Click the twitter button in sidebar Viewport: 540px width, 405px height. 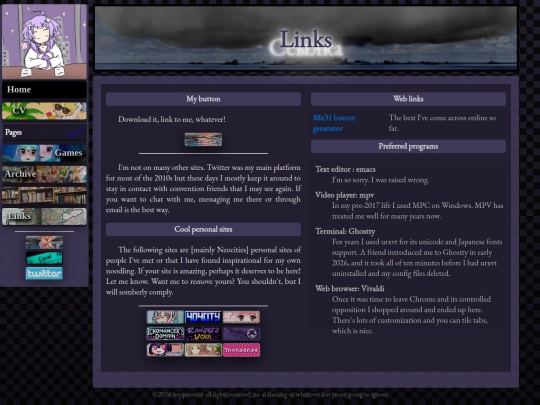pyautogui.click(x=44, y=273)
